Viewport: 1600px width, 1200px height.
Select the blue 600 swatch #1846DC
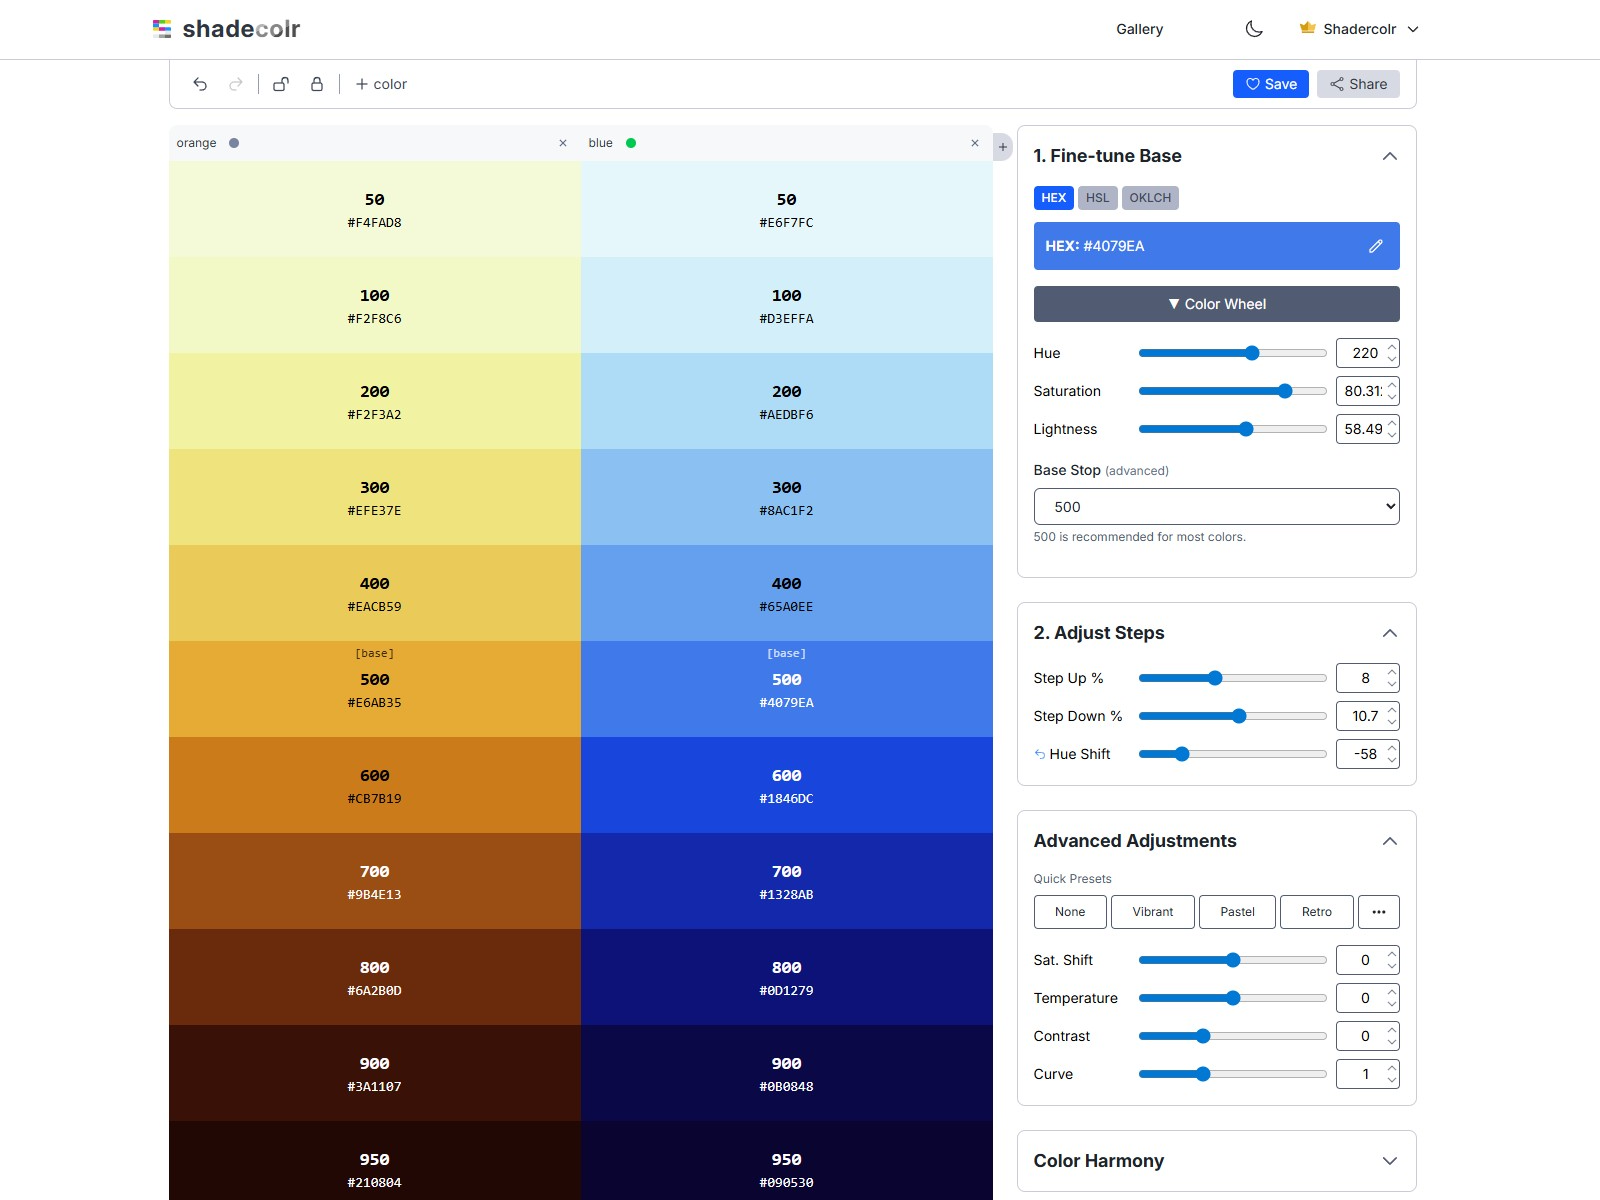pyautogui.click(x=787, y=785)
